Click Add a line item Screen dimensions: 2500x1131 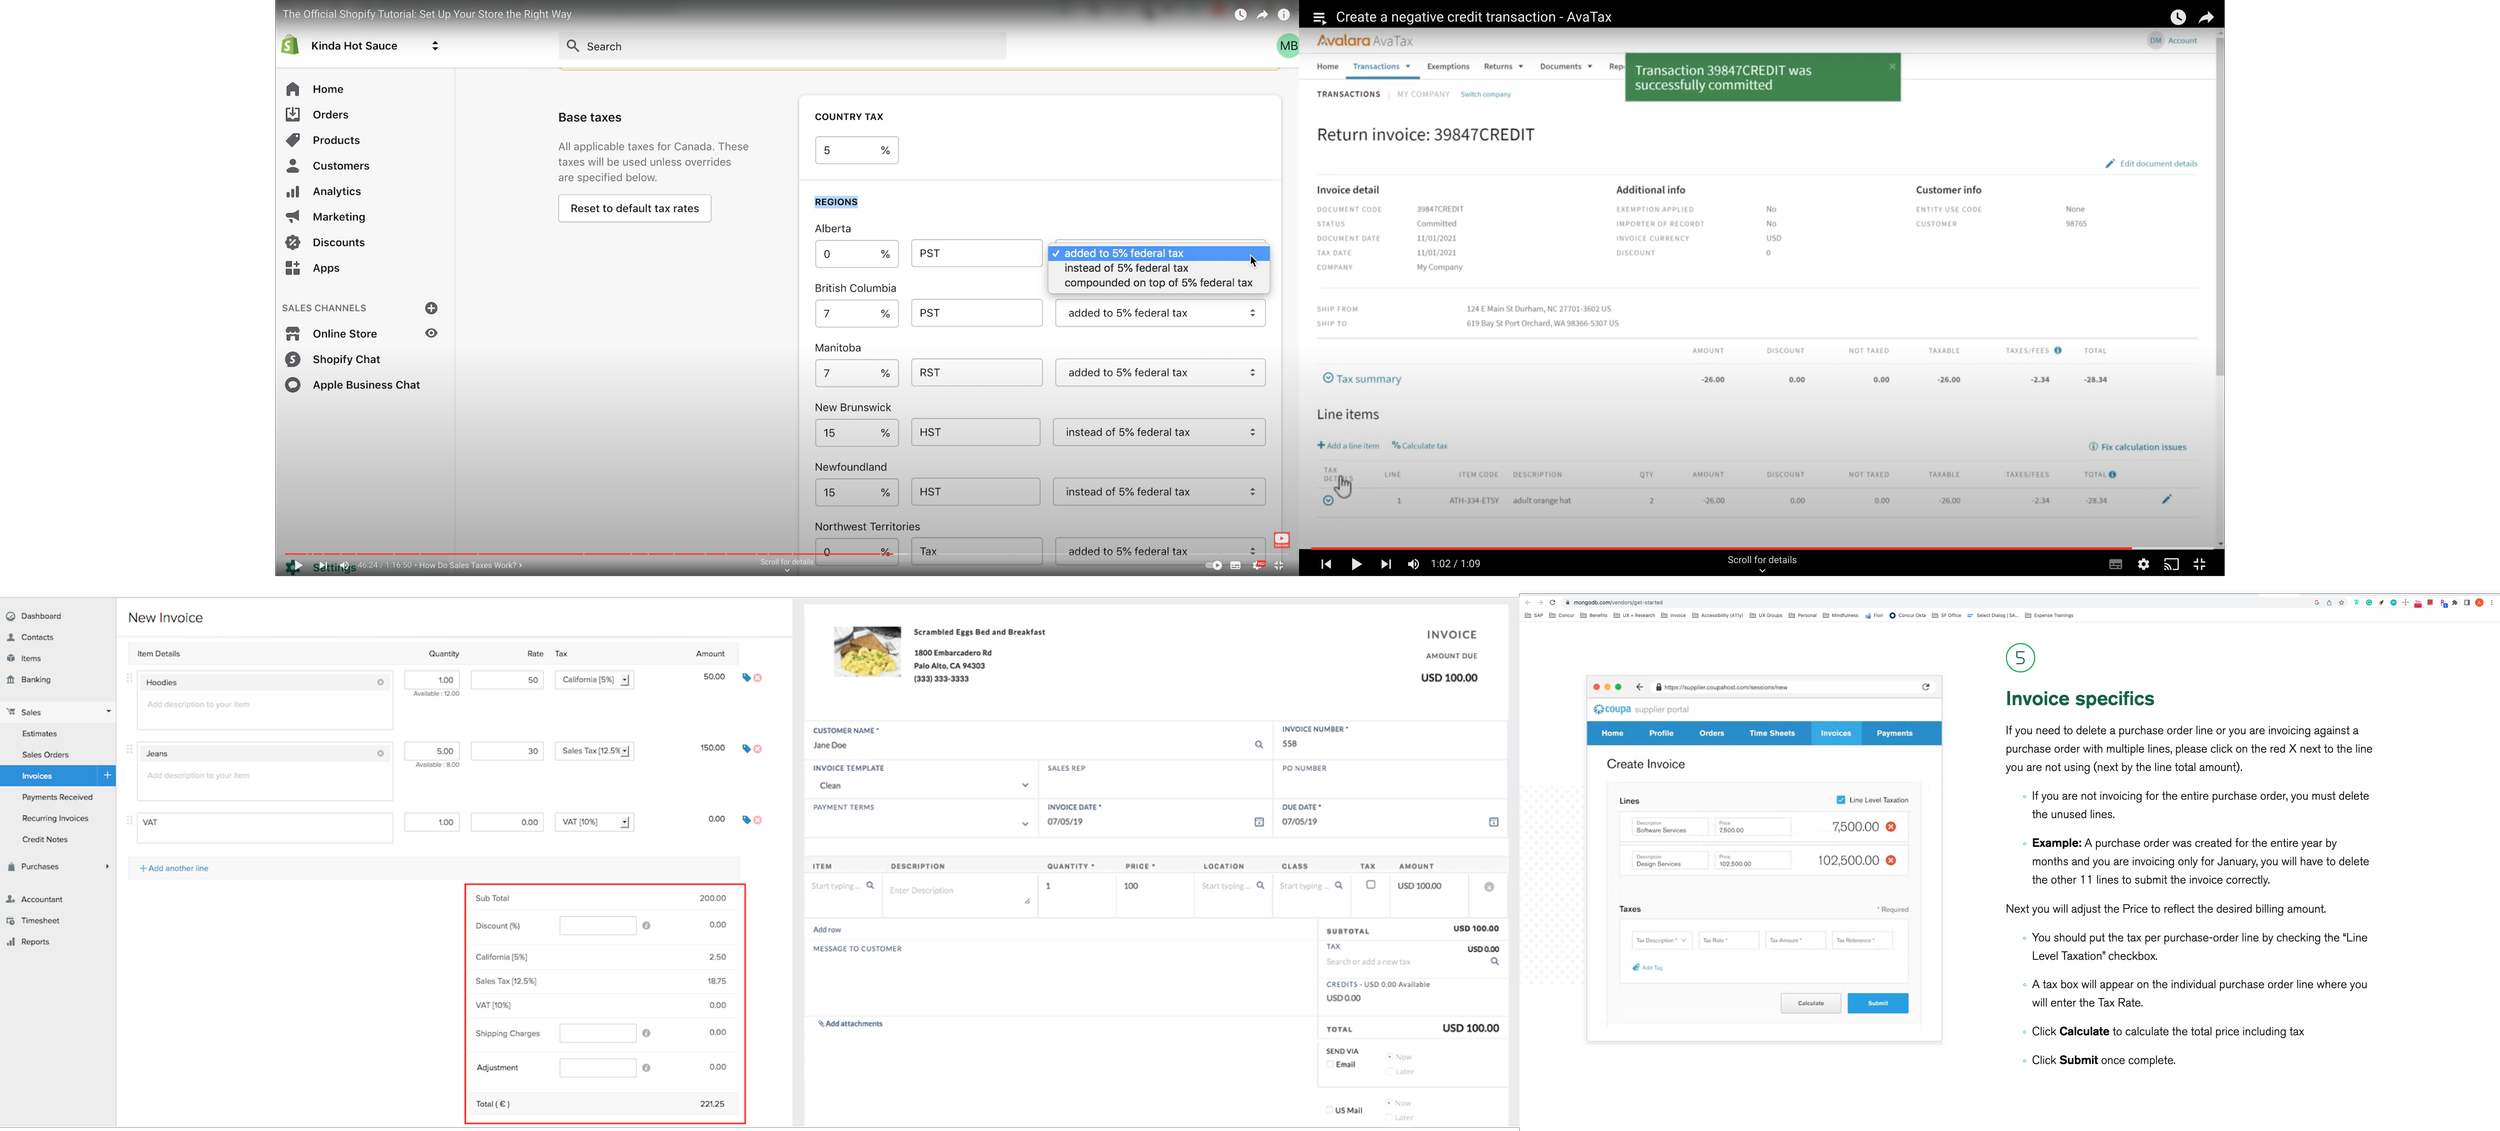[x=1348, y=446]
